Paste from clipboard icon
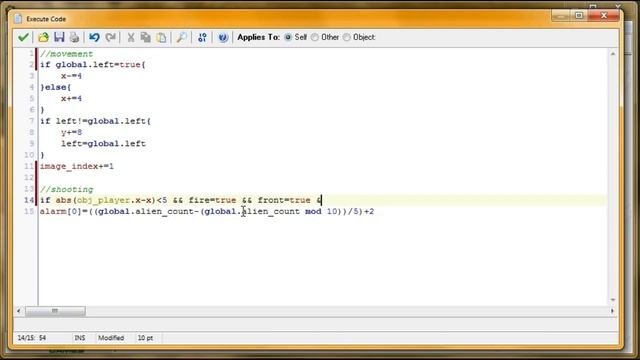This screenshot has width=640, height=360. pyautogui.click(x=162, y=37)
